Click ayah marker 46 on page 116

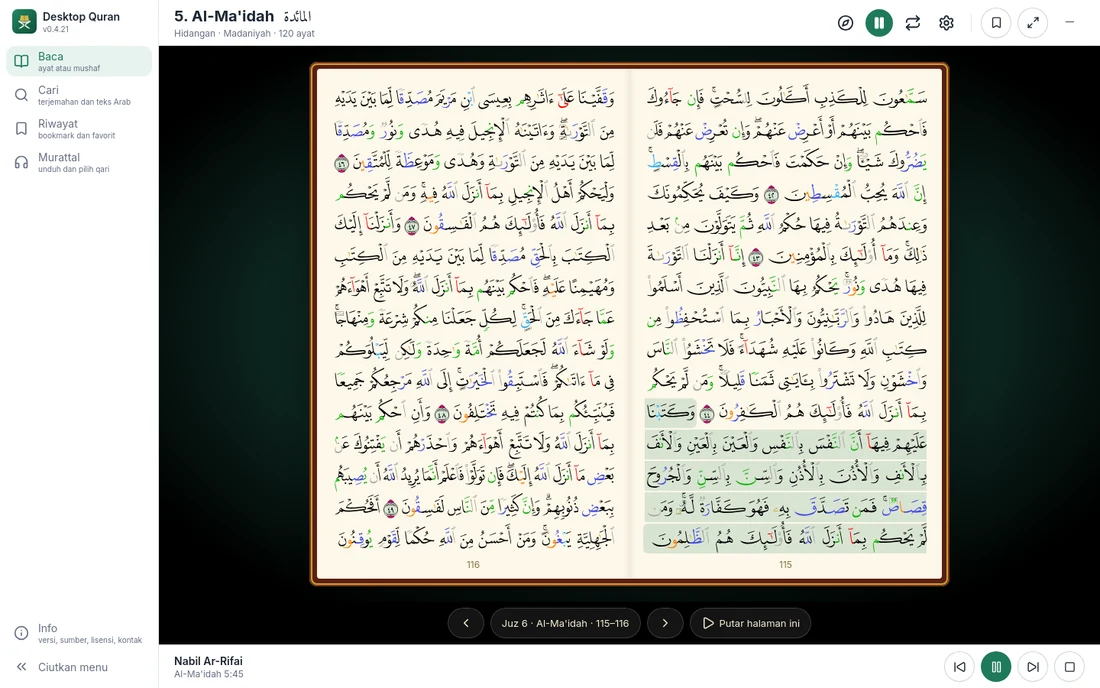[x=342, y=163]
